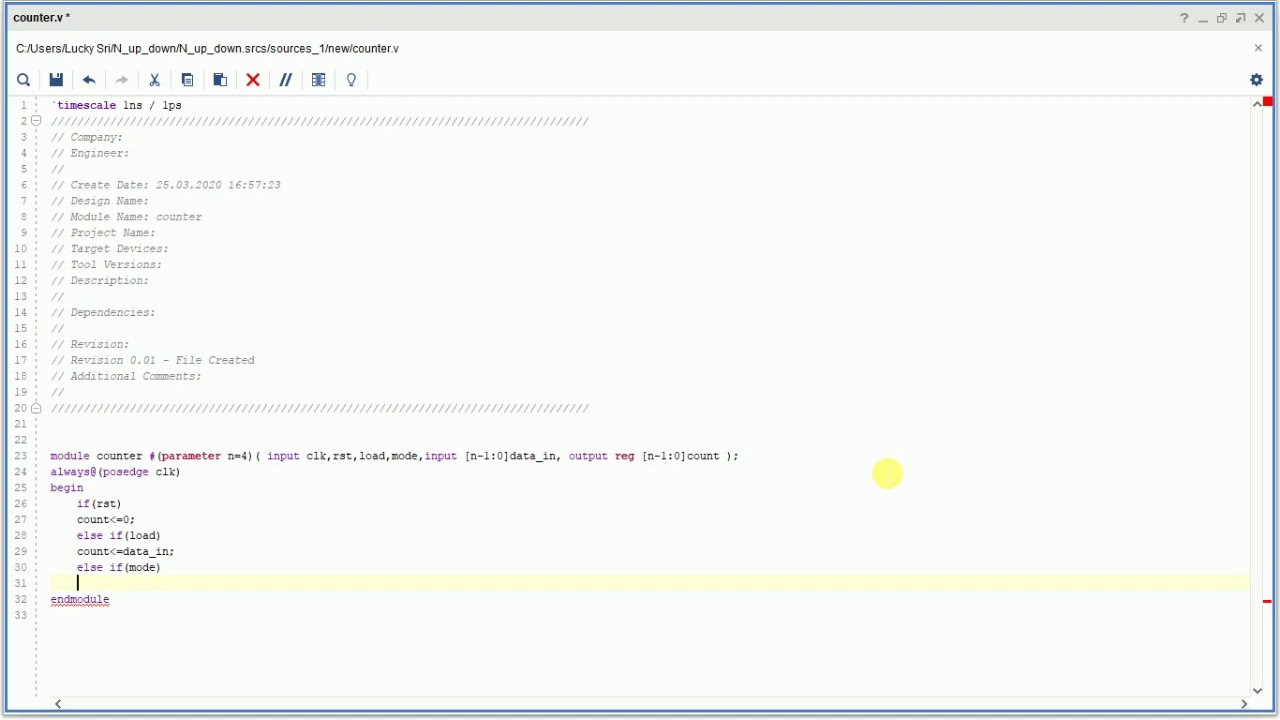Click the 'module counter' declaration line
The width and height of the screenshot is (1280, 720).
point(394,456)
